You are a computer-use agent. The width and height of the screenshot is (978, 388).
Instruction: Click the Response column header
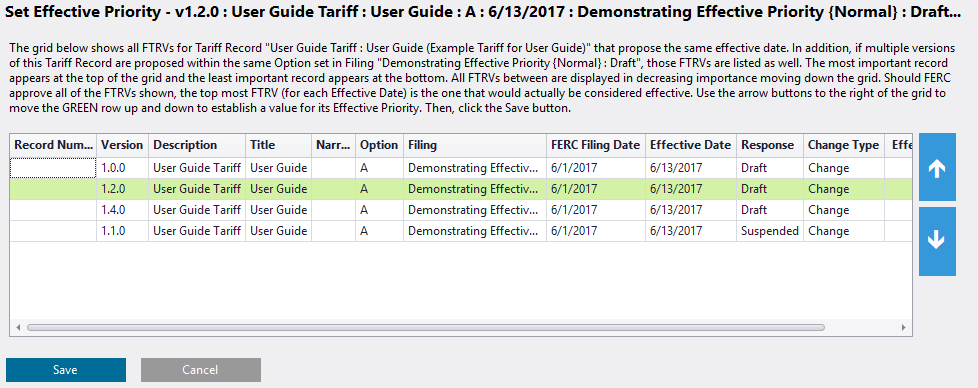pos(770,145)
